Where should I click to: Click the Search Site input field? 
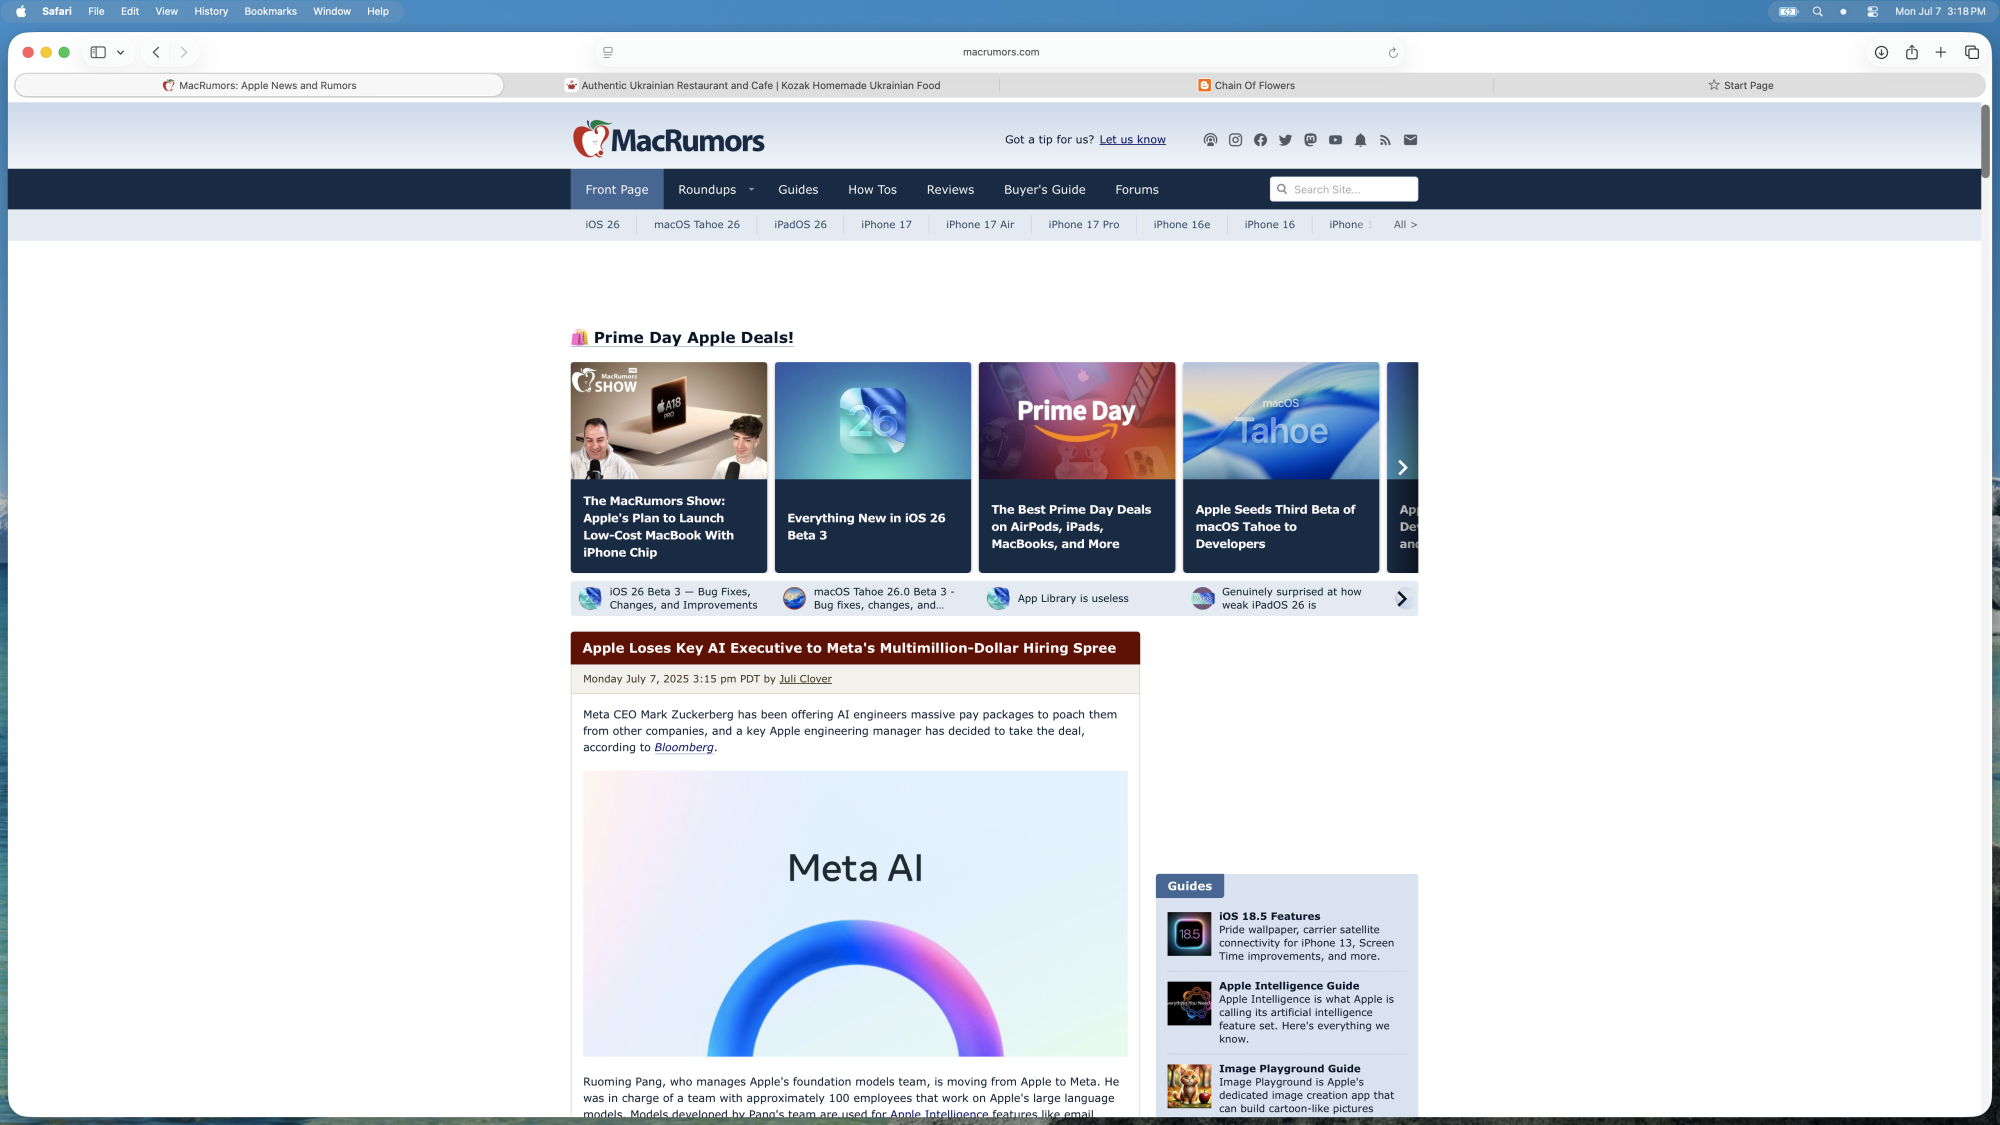[x=1344, y=189]
